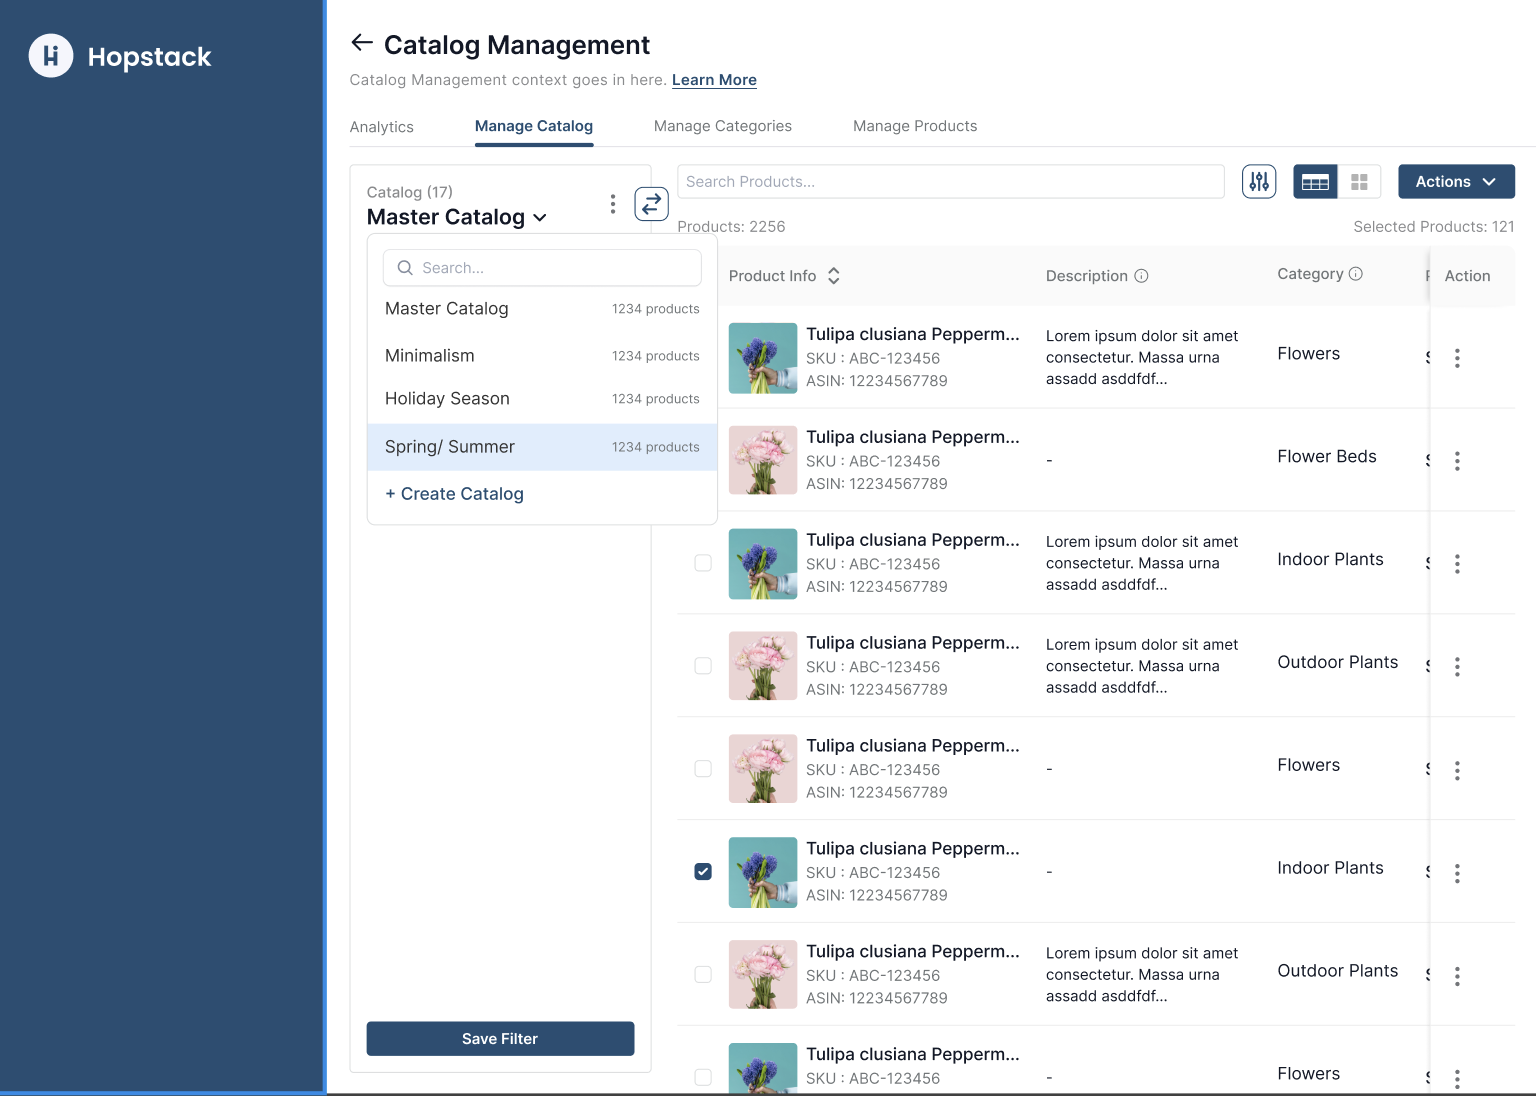Click the back arrow beside Catalog Management
This screenshot has height=1096, width=1536.
pyautogui.click(x=362, y=43)
